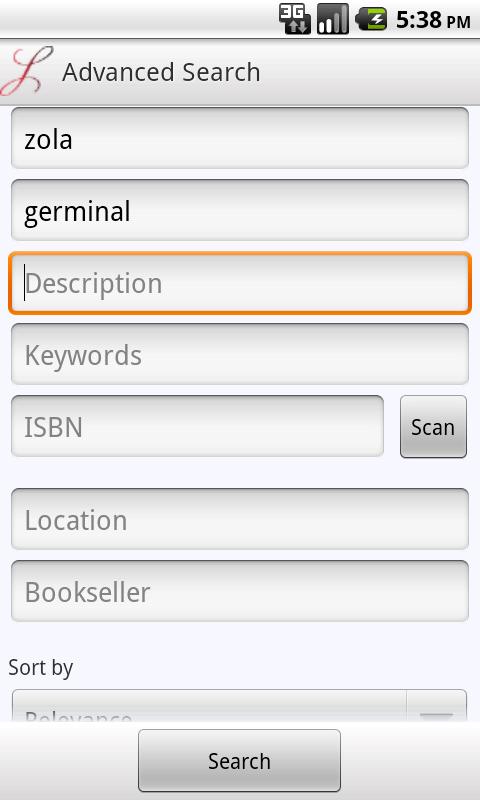
Task: Tap the 3G data indicator icon
Action: click(295, 19)
